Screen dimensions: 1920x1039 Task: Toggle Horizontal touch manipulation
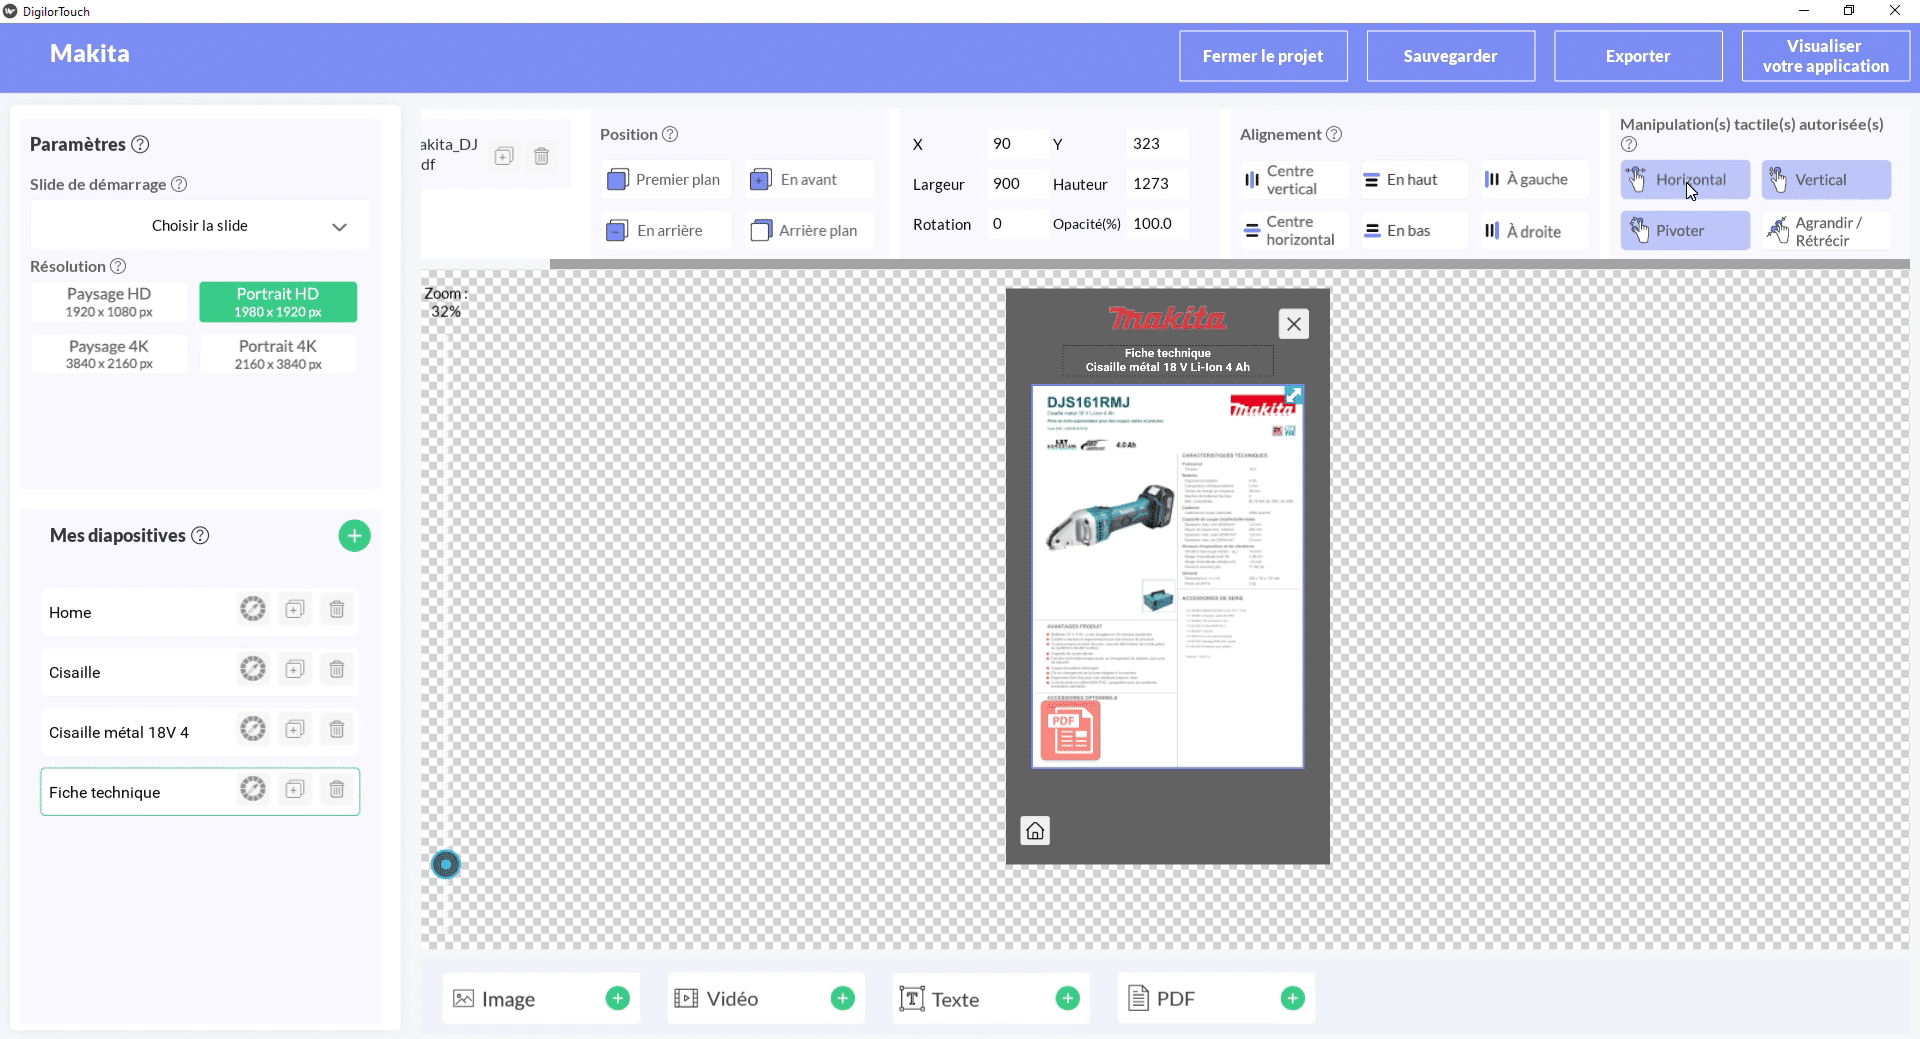pyautogui.click(x=1685, y=180)
